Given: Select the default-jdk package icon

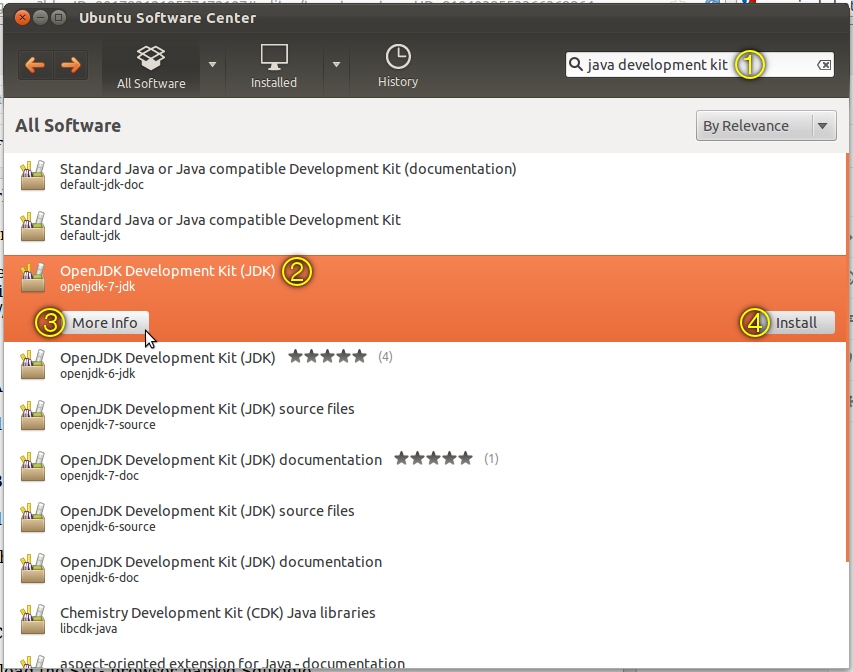Looking at the screenshot, I should coord(33,226).
